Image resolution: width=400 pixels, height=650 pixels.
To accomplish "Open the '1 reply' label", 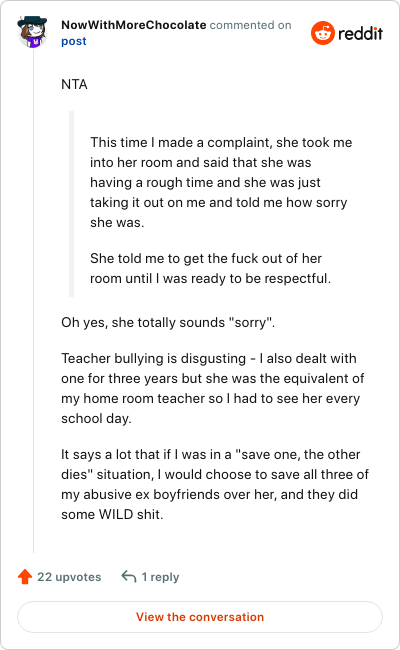I will click(160, 577).
